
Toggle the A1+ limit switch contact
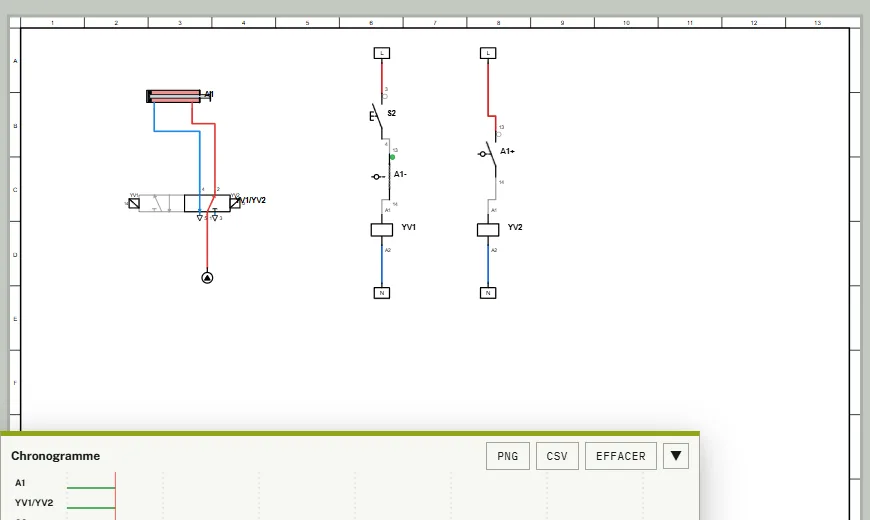coord(488,154)
